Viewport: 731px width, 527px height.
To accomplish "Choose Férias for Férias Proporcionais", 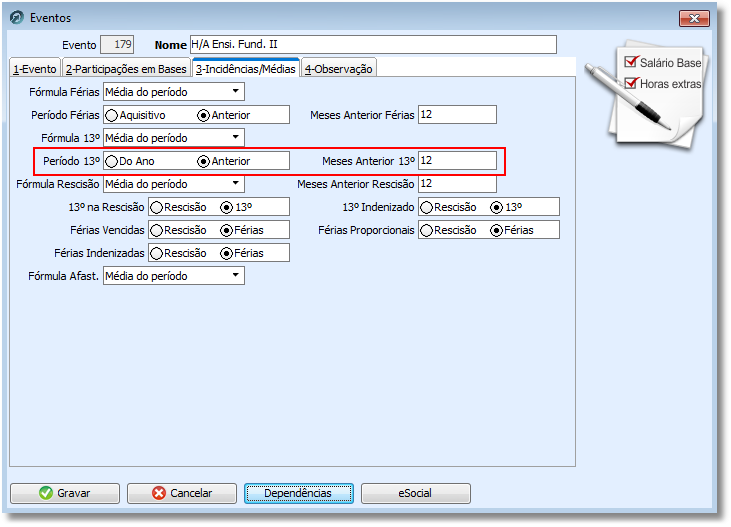I will pos(497,230).
